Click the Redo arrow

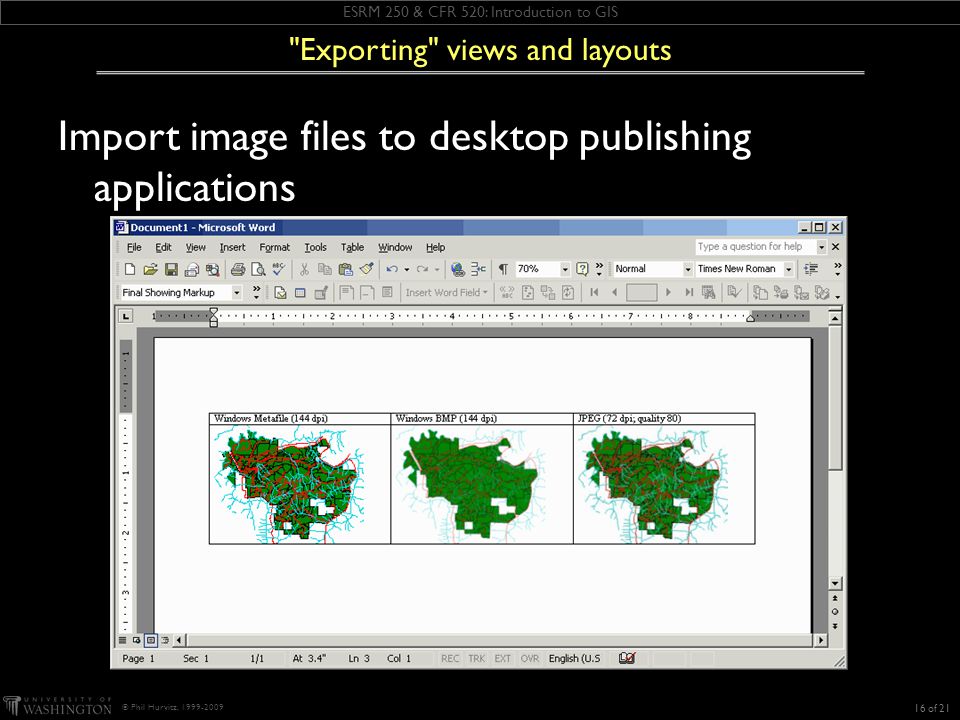[x=422, y=269]
